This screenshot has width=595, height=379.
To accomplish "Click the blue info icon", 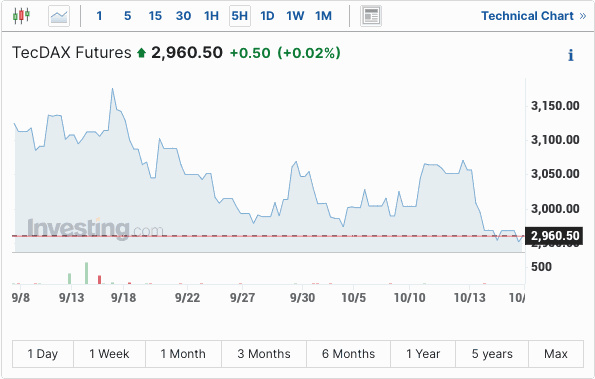I will [x=570, y=55].
